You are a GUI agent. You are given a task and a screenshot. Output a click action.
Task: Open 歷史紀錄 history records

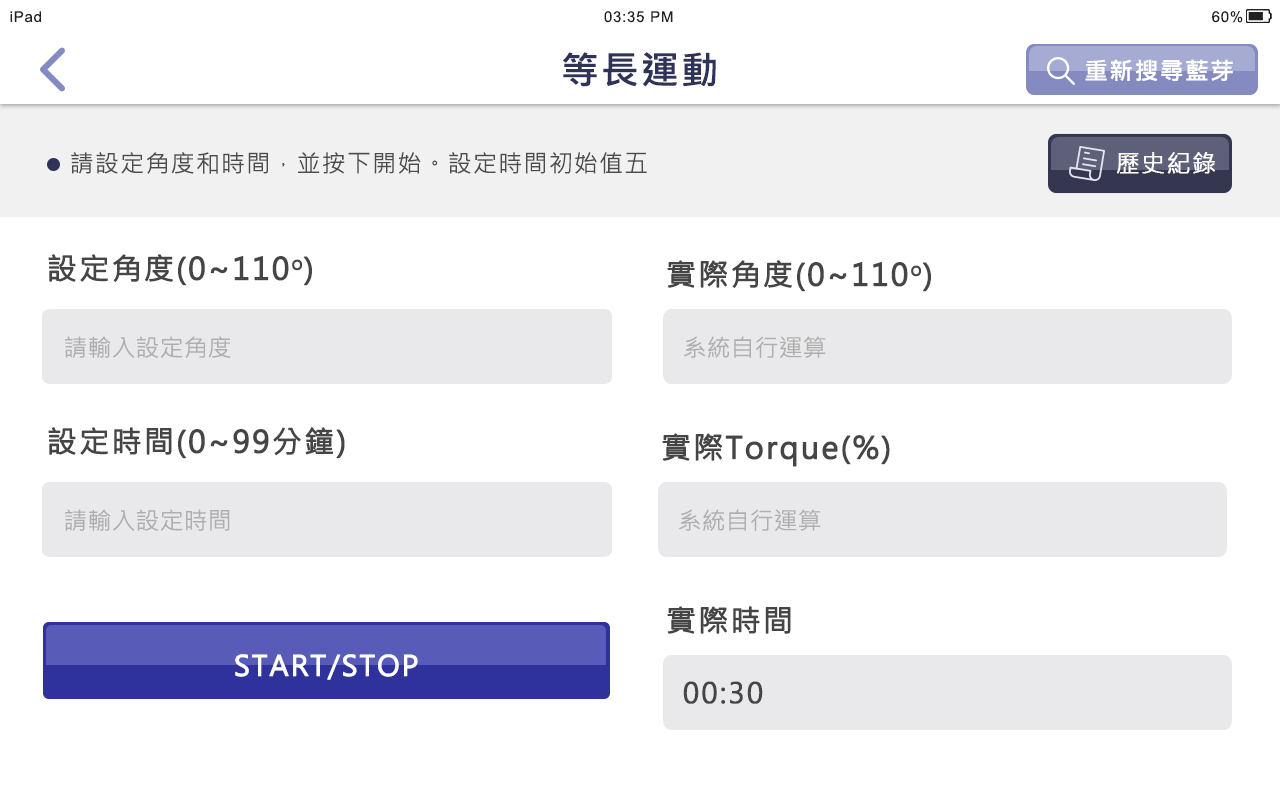[x=1140, y=164]
